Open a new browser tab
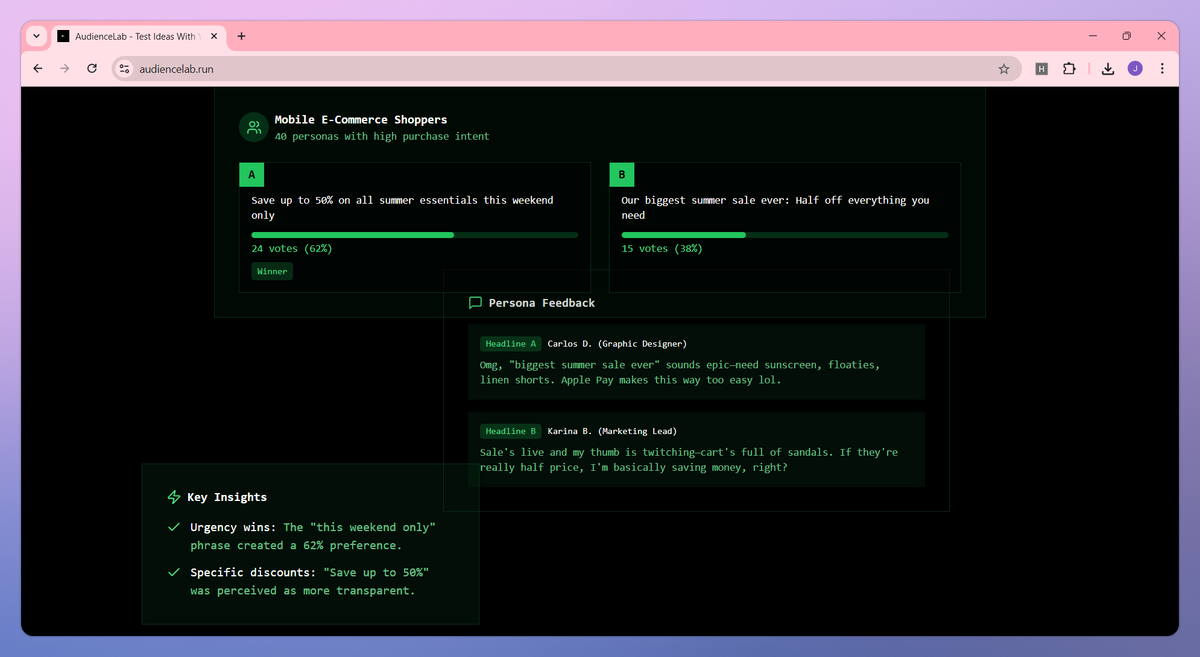This screenshot has height=657, width=1200. 241,36
